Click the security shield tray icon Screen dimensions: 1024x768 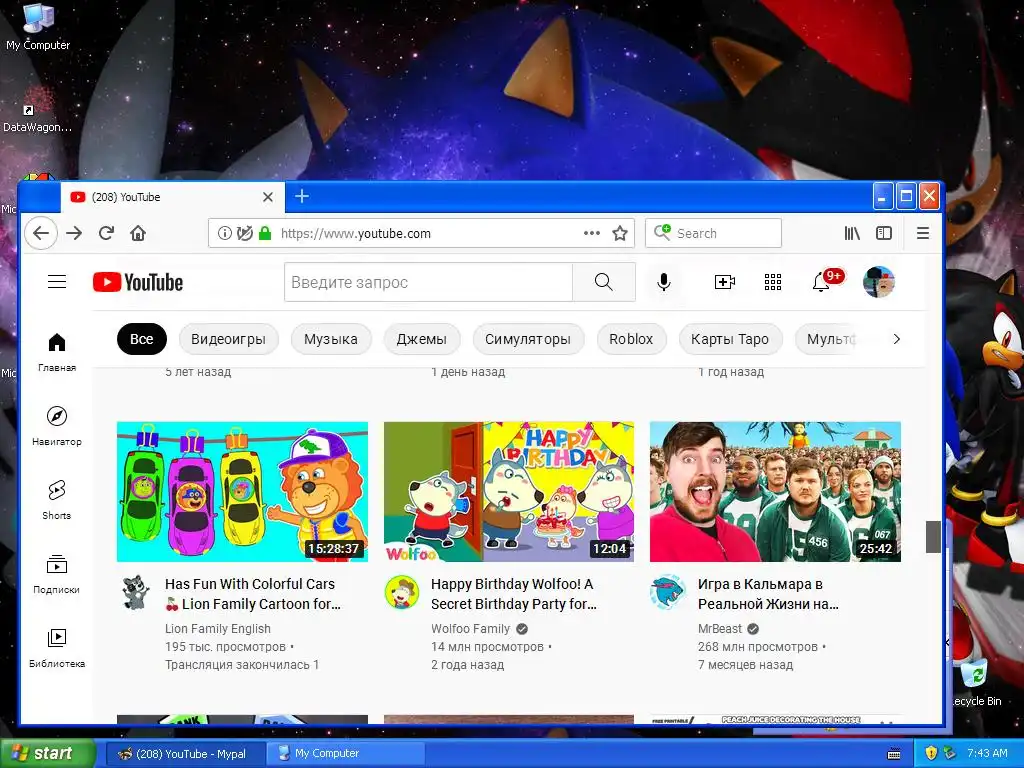(x=931, y=753)
